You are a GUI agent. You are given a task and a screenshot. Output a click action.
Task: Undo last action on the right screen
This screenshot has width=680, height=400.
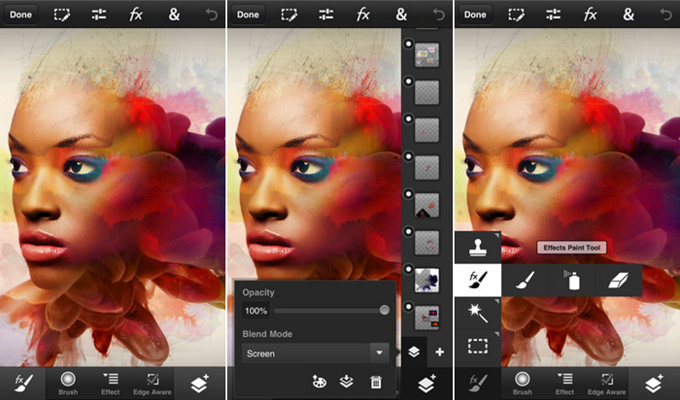coord(666,15)
